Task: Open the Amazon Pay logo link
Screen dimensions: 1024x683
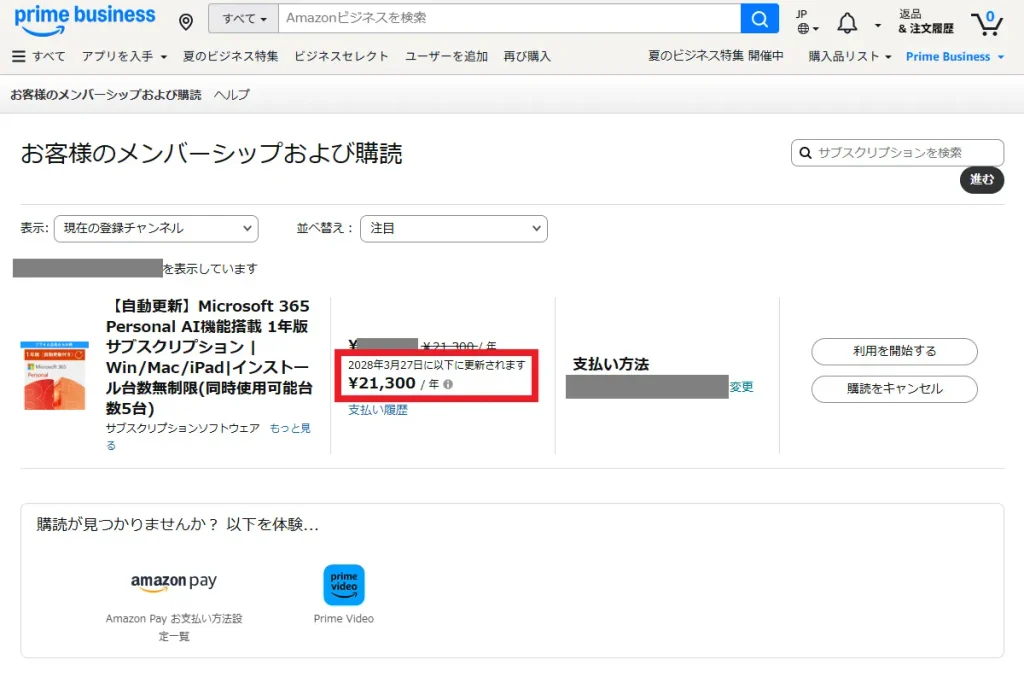Action: coord(174,581)
